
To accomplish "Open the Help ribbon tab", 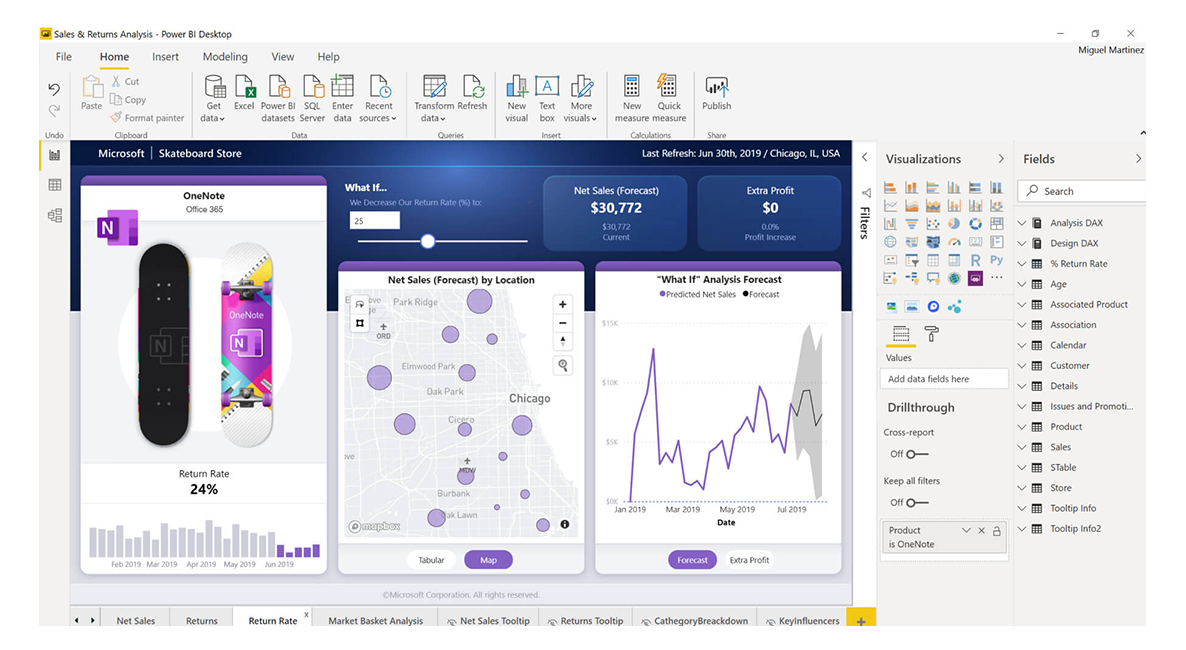I will click(328, 57).
